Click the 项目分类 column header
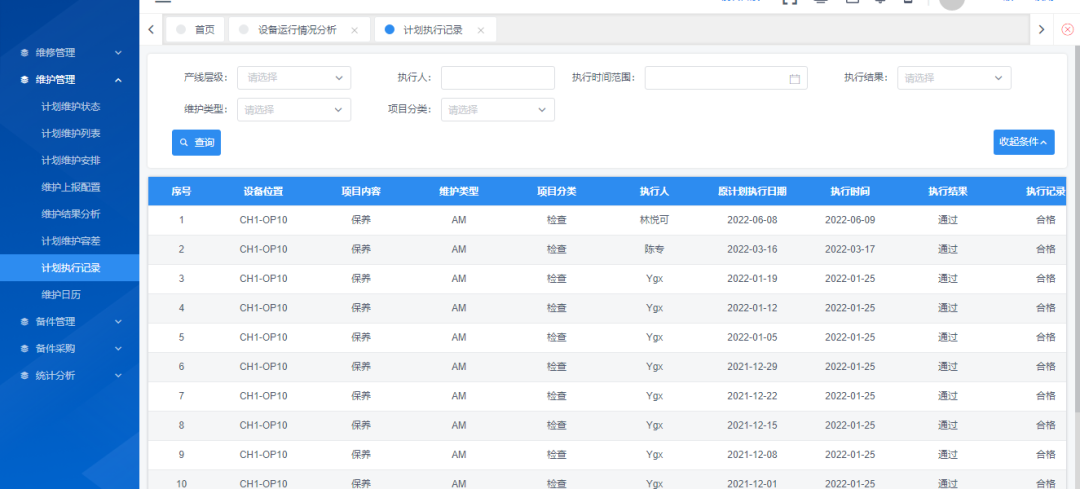 pyautogui.click(x=557, y=191)
